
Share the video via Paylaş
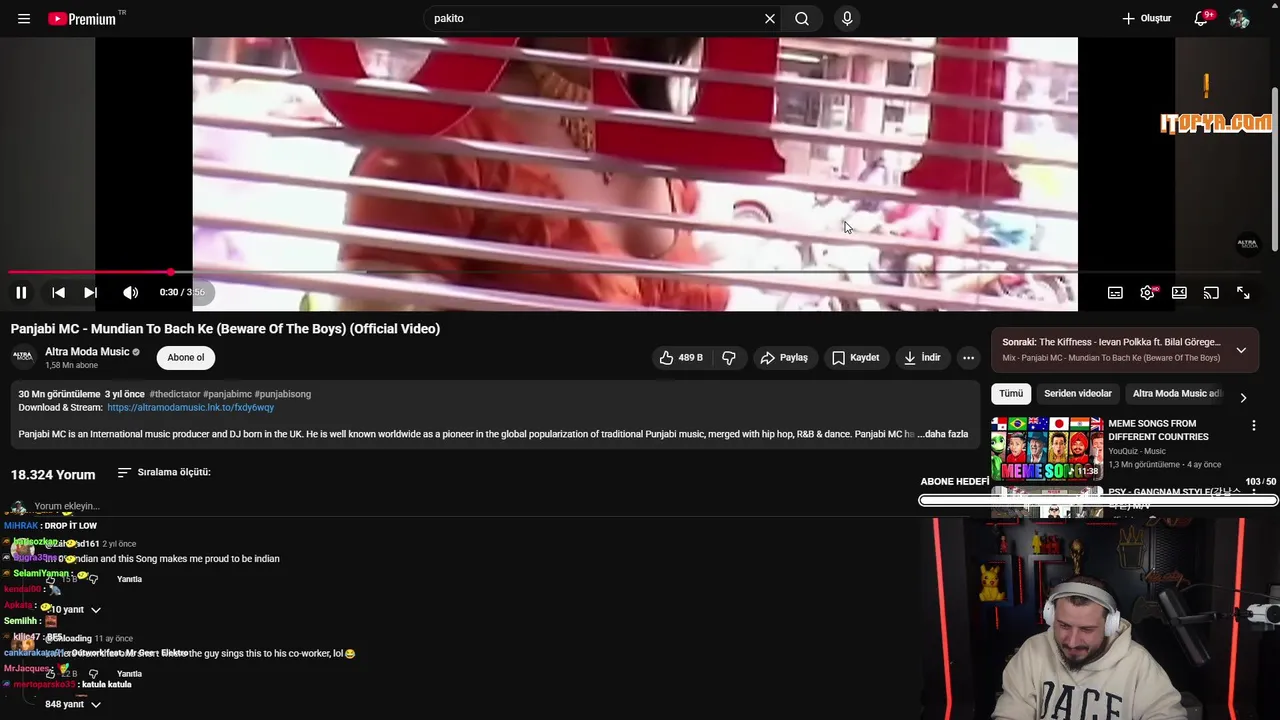click(x=783, y=357)
